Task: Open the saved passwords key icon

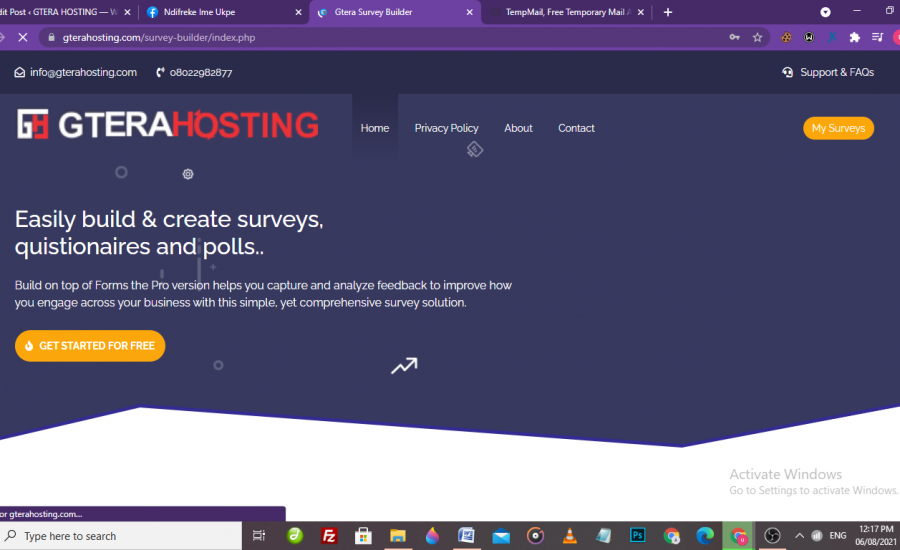Action: 734,37
